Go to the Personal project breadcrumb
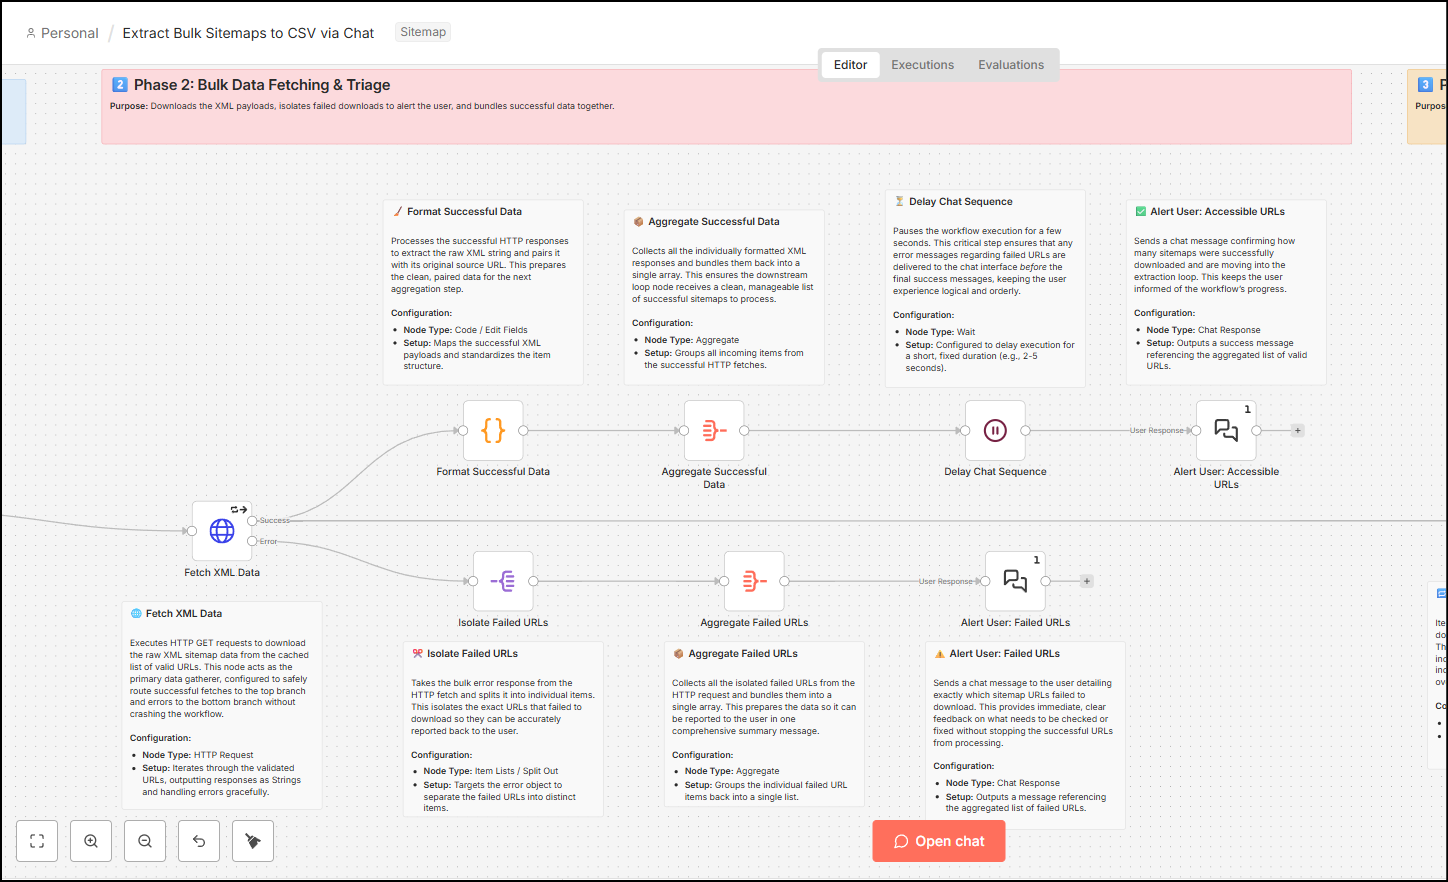Image resolution: width=1448 pixels, height=882 pixels. [x=70, y=33]
